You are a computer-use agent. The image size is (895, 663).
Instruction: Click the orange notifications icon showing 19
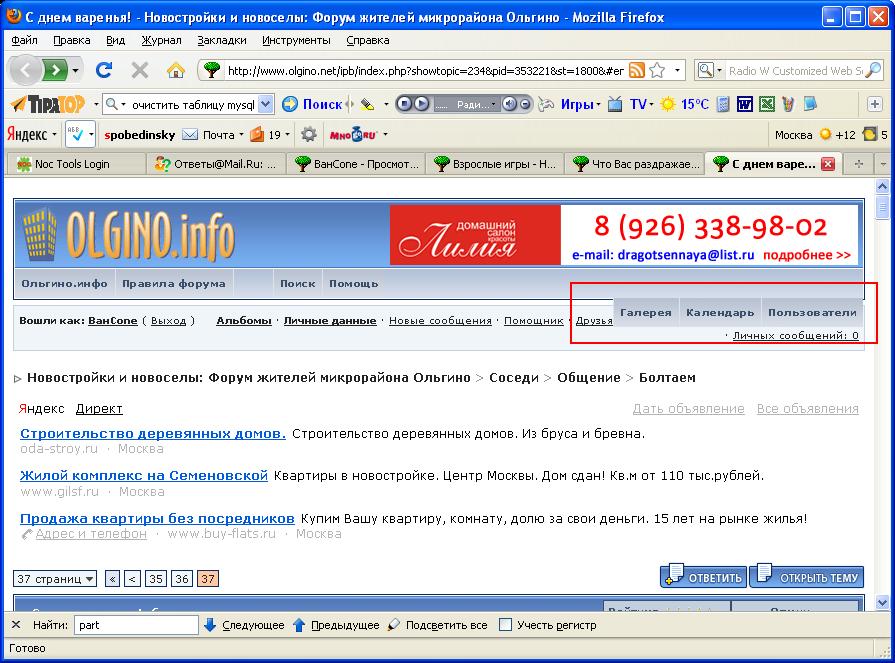pos(257,135)
